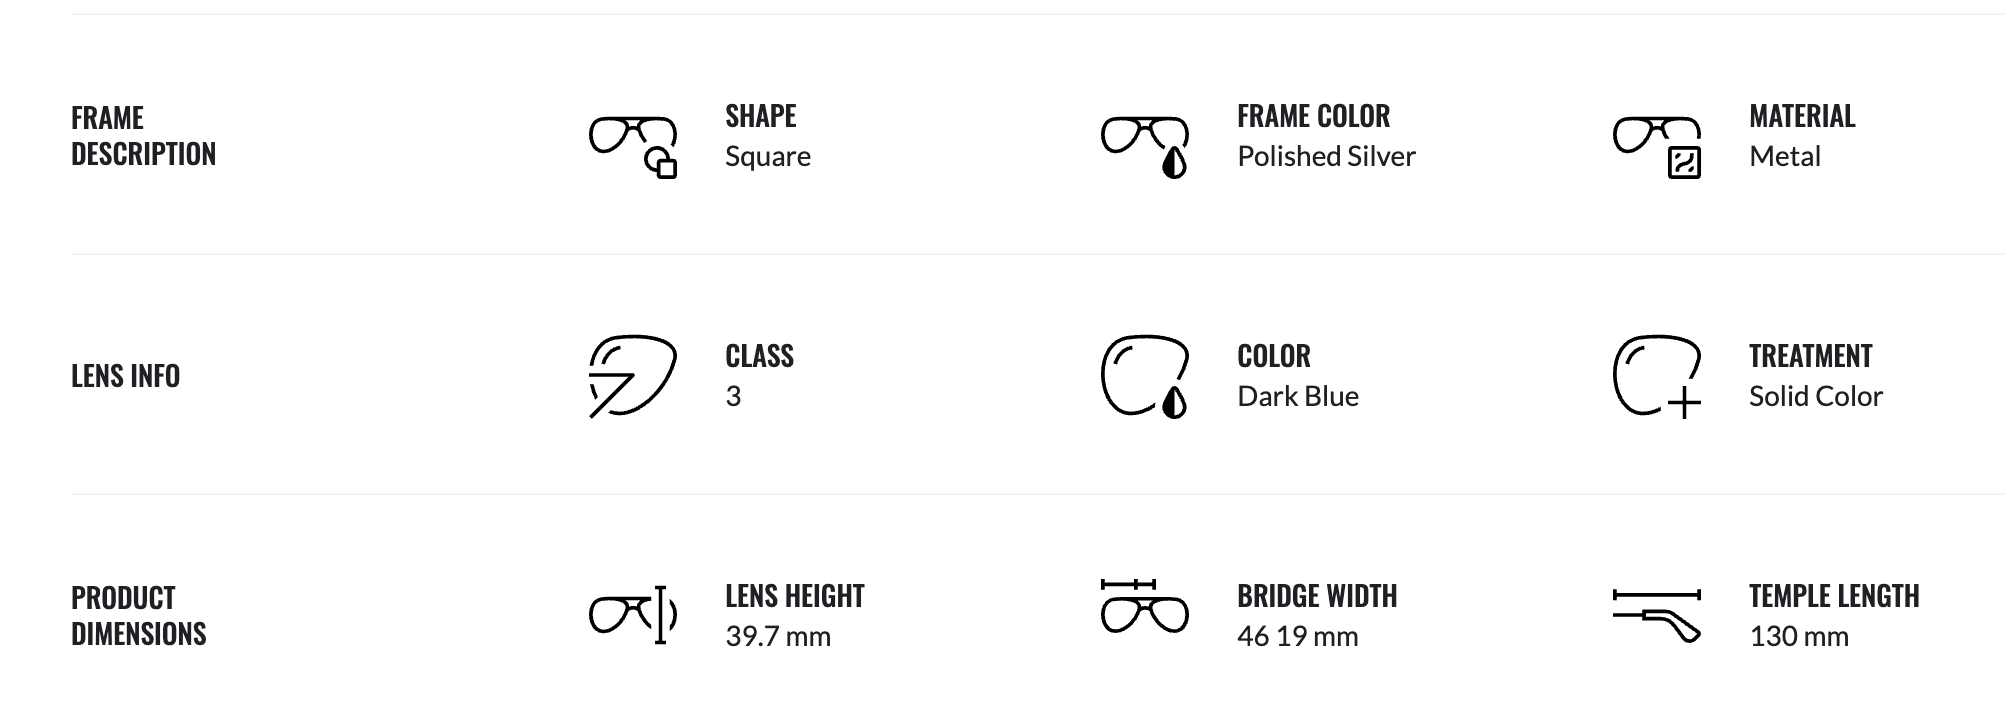2006x706 pixels.
Task: Click the Solid Color treatment text
Action: pos(1815,397)
